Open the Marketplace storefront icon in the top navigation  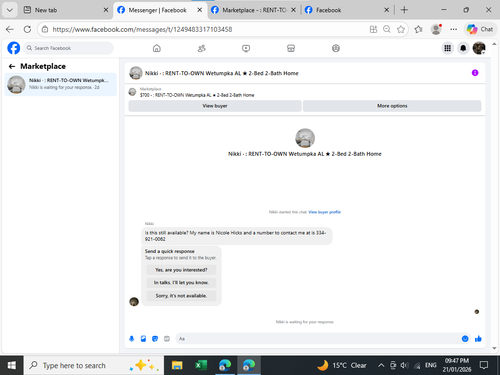[x=291, y=48]
